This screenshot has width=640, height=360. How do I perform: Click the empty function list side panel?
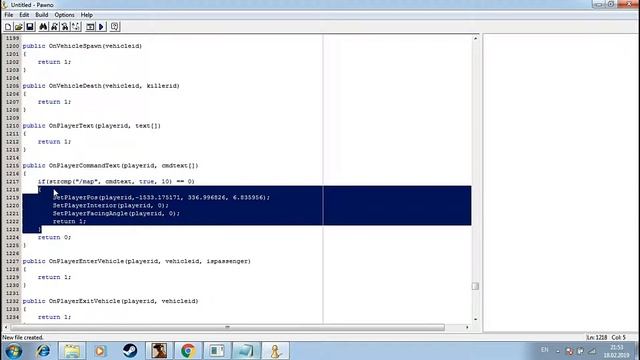(x=561, y=183)
